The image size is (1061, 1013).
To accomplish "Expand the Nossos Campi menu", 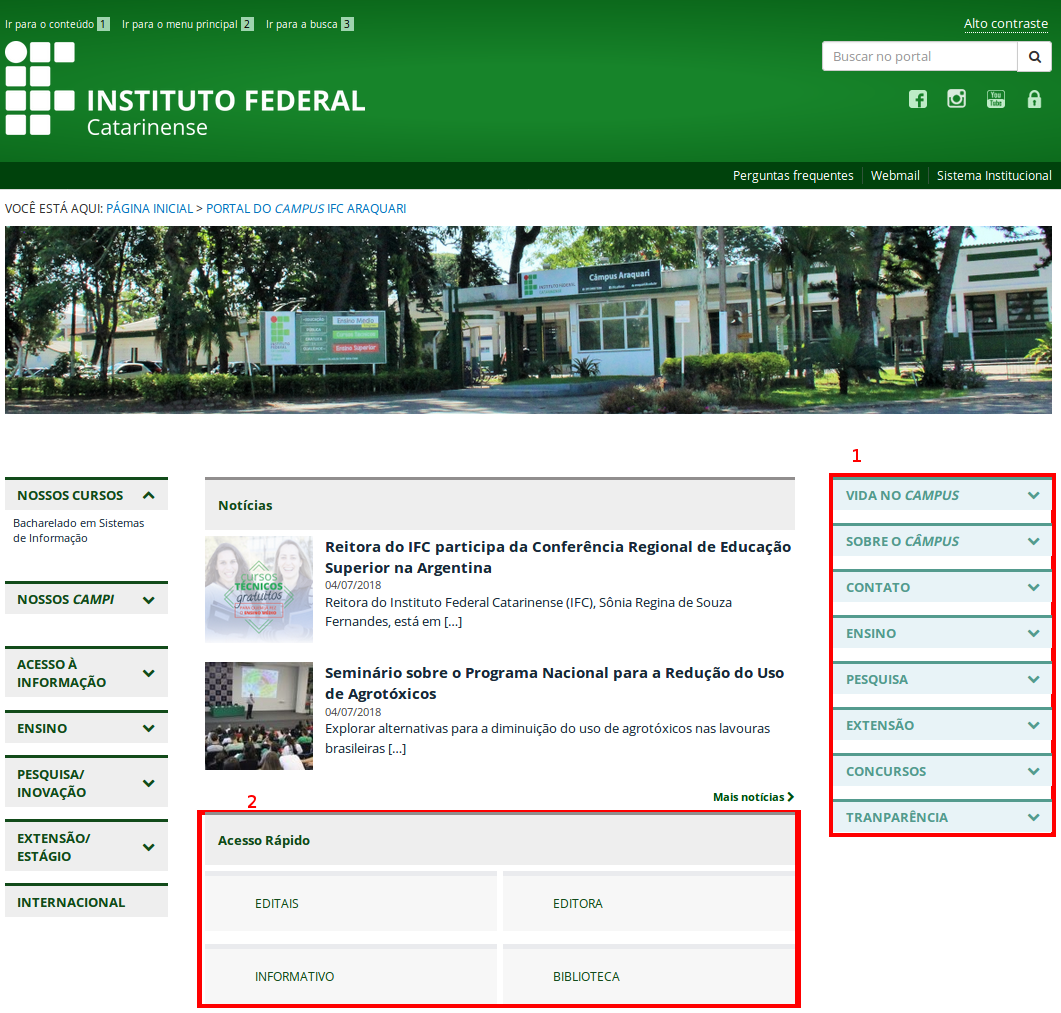I will pyautogui.click(x=148, y=600).
